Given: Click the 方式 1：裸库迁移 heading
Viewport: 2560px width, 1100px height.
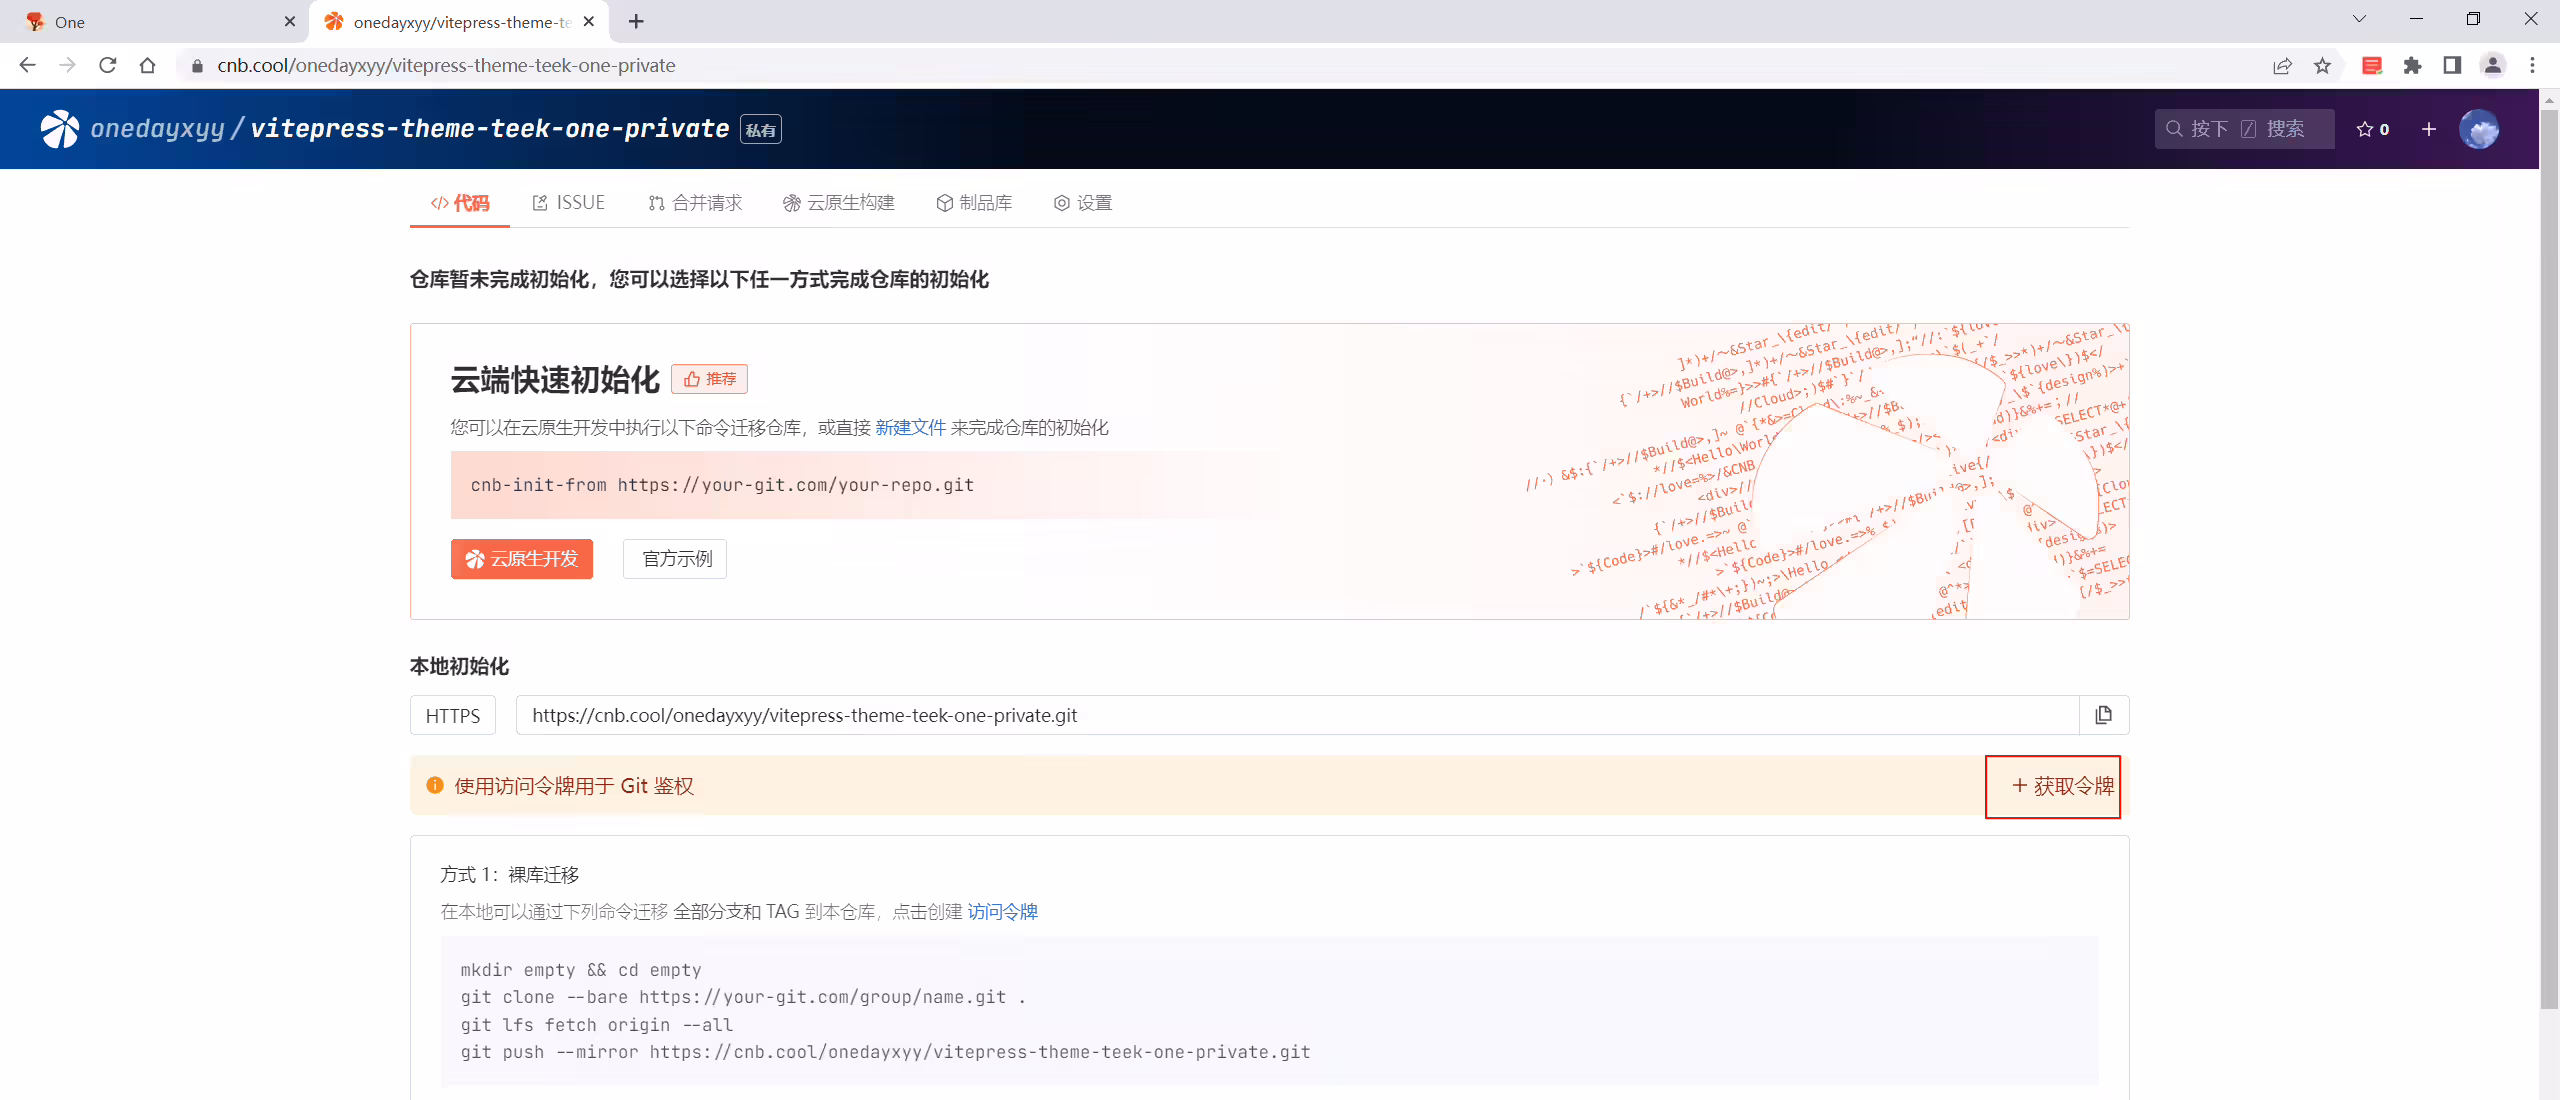Looking at the screenshot, I should pos(510,875).
